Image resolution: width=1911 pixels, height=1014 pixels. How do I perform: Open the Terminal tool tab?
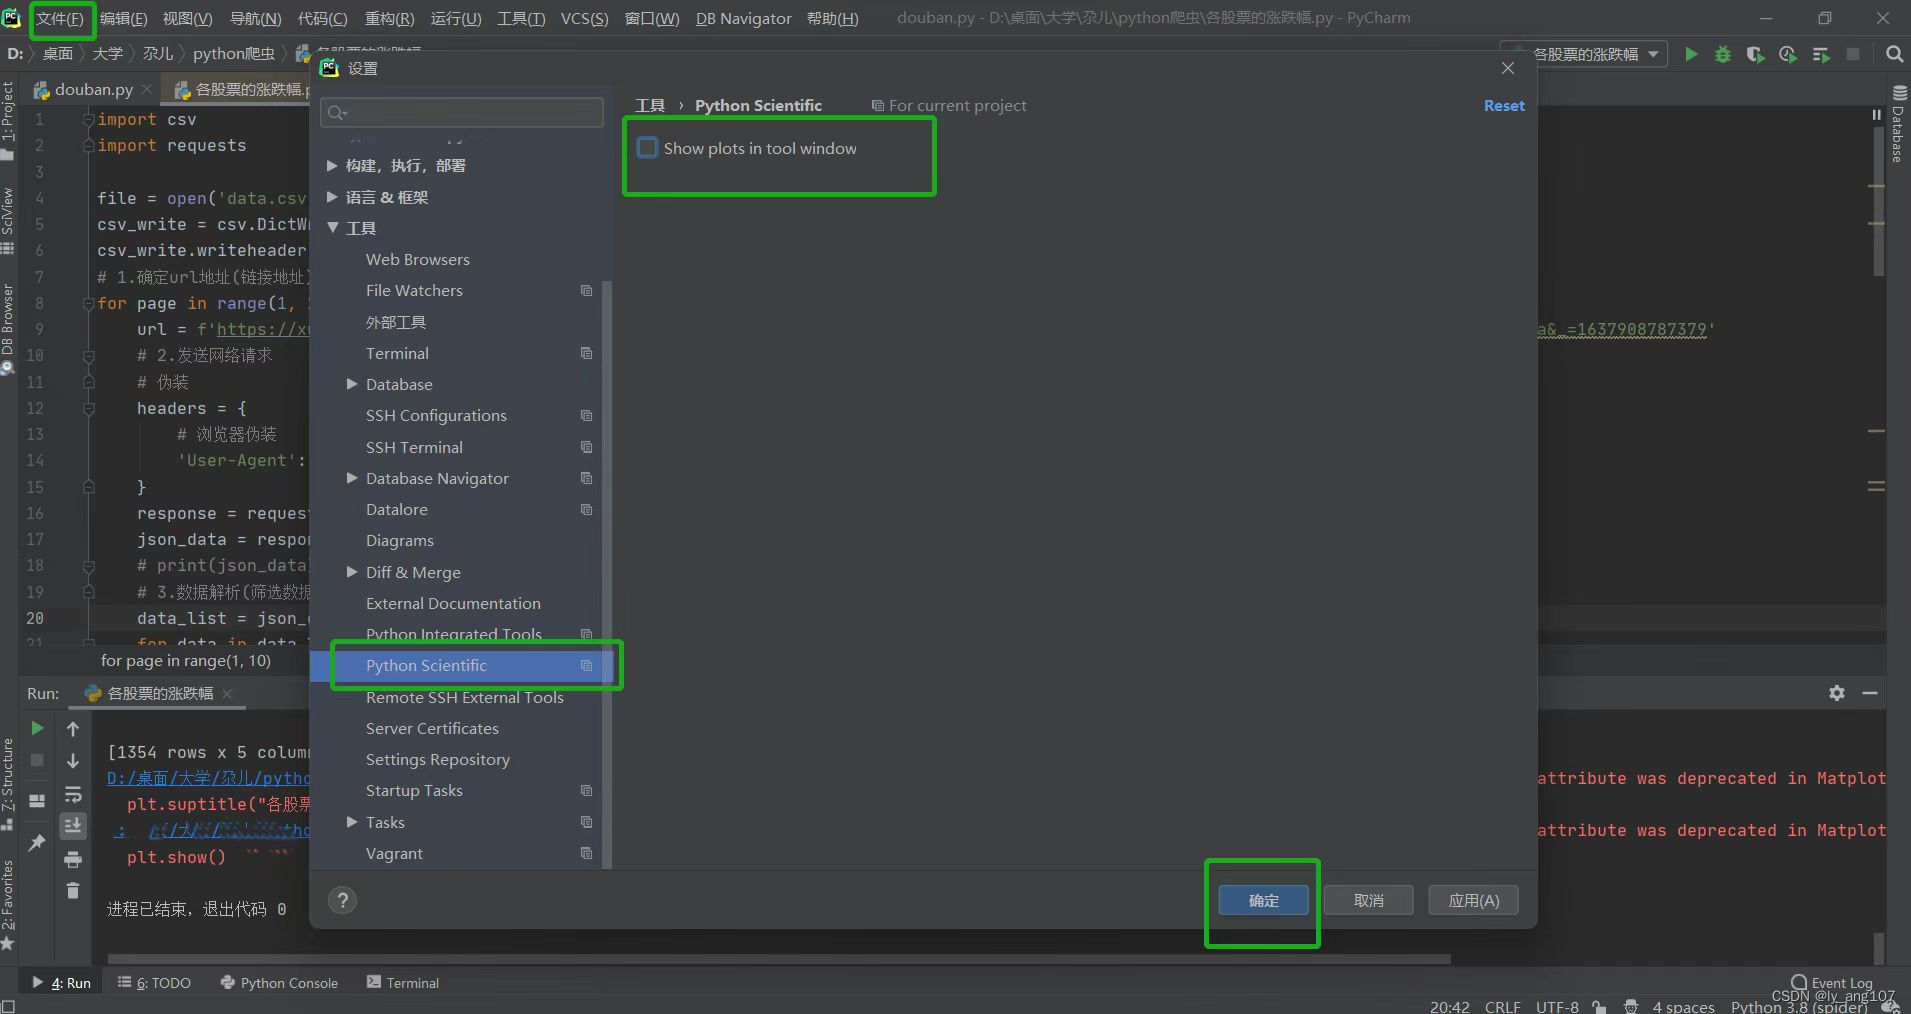click(403, 982)
